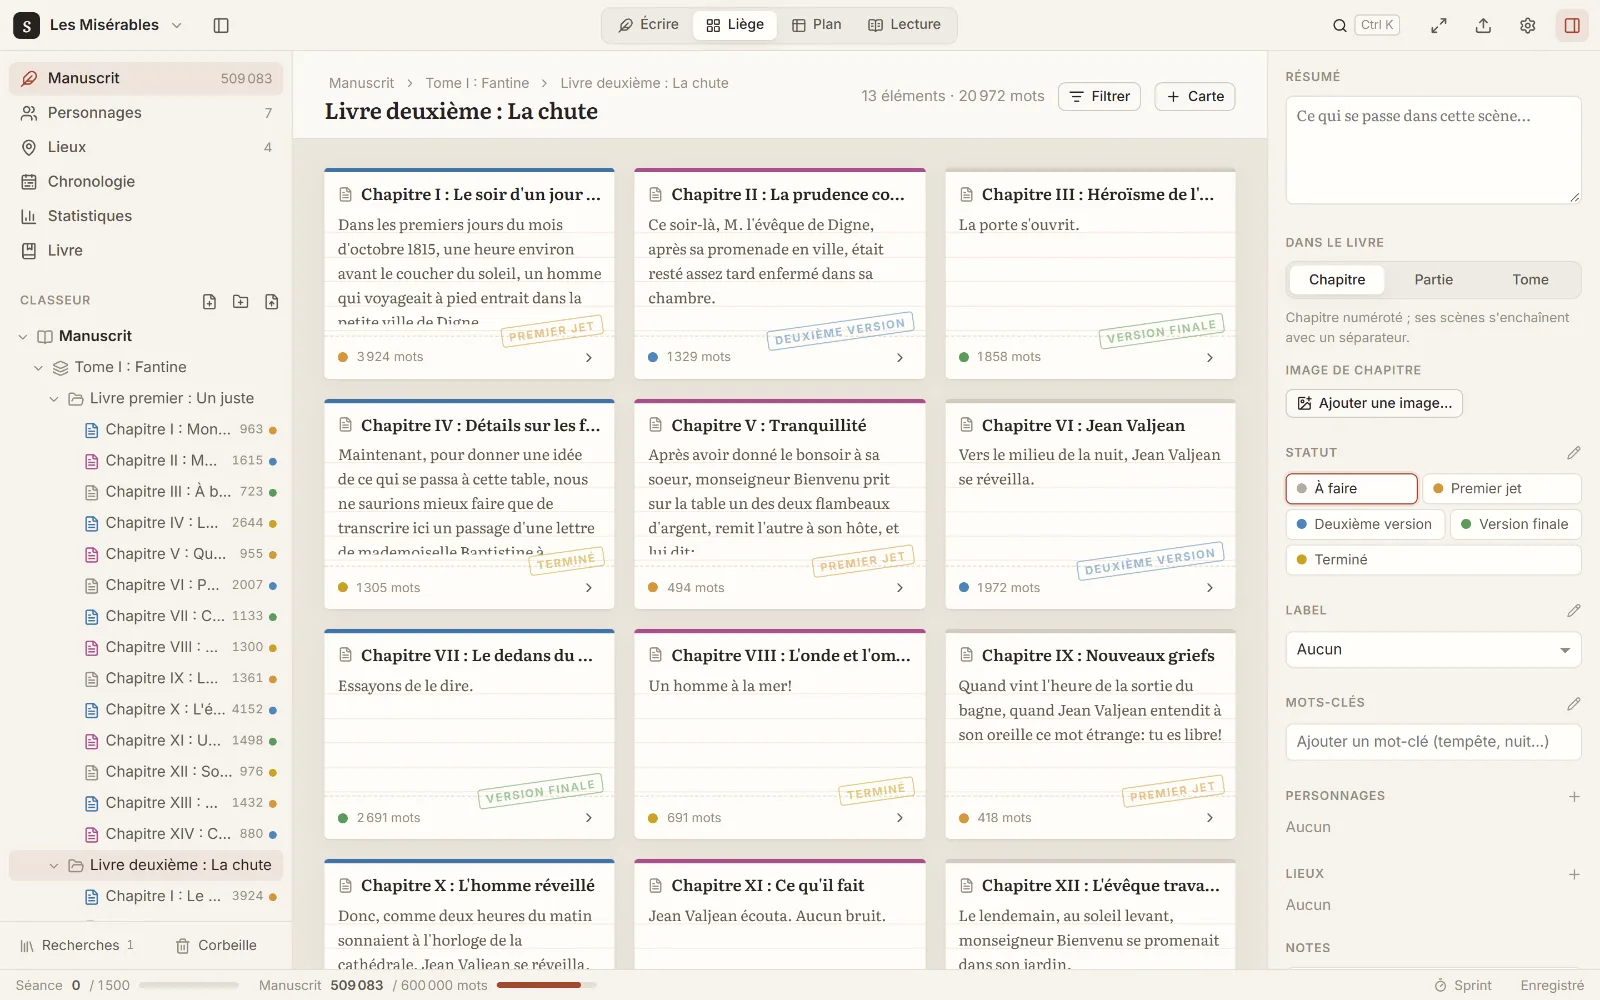The width and height of the screenshot is (1600, 1000).
Task: Set status to Premier jet
Action: pyautogui.click(x=1502, y=488)
